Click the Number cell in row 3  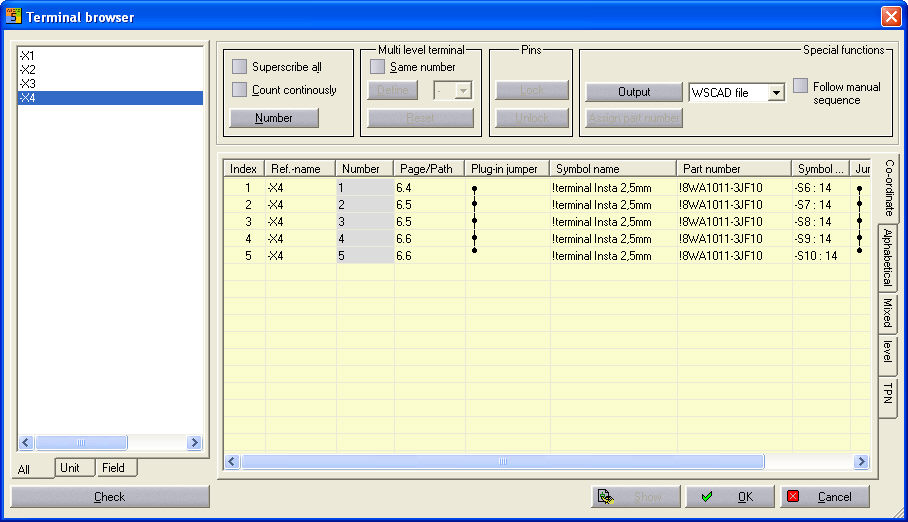pos(365,222)
